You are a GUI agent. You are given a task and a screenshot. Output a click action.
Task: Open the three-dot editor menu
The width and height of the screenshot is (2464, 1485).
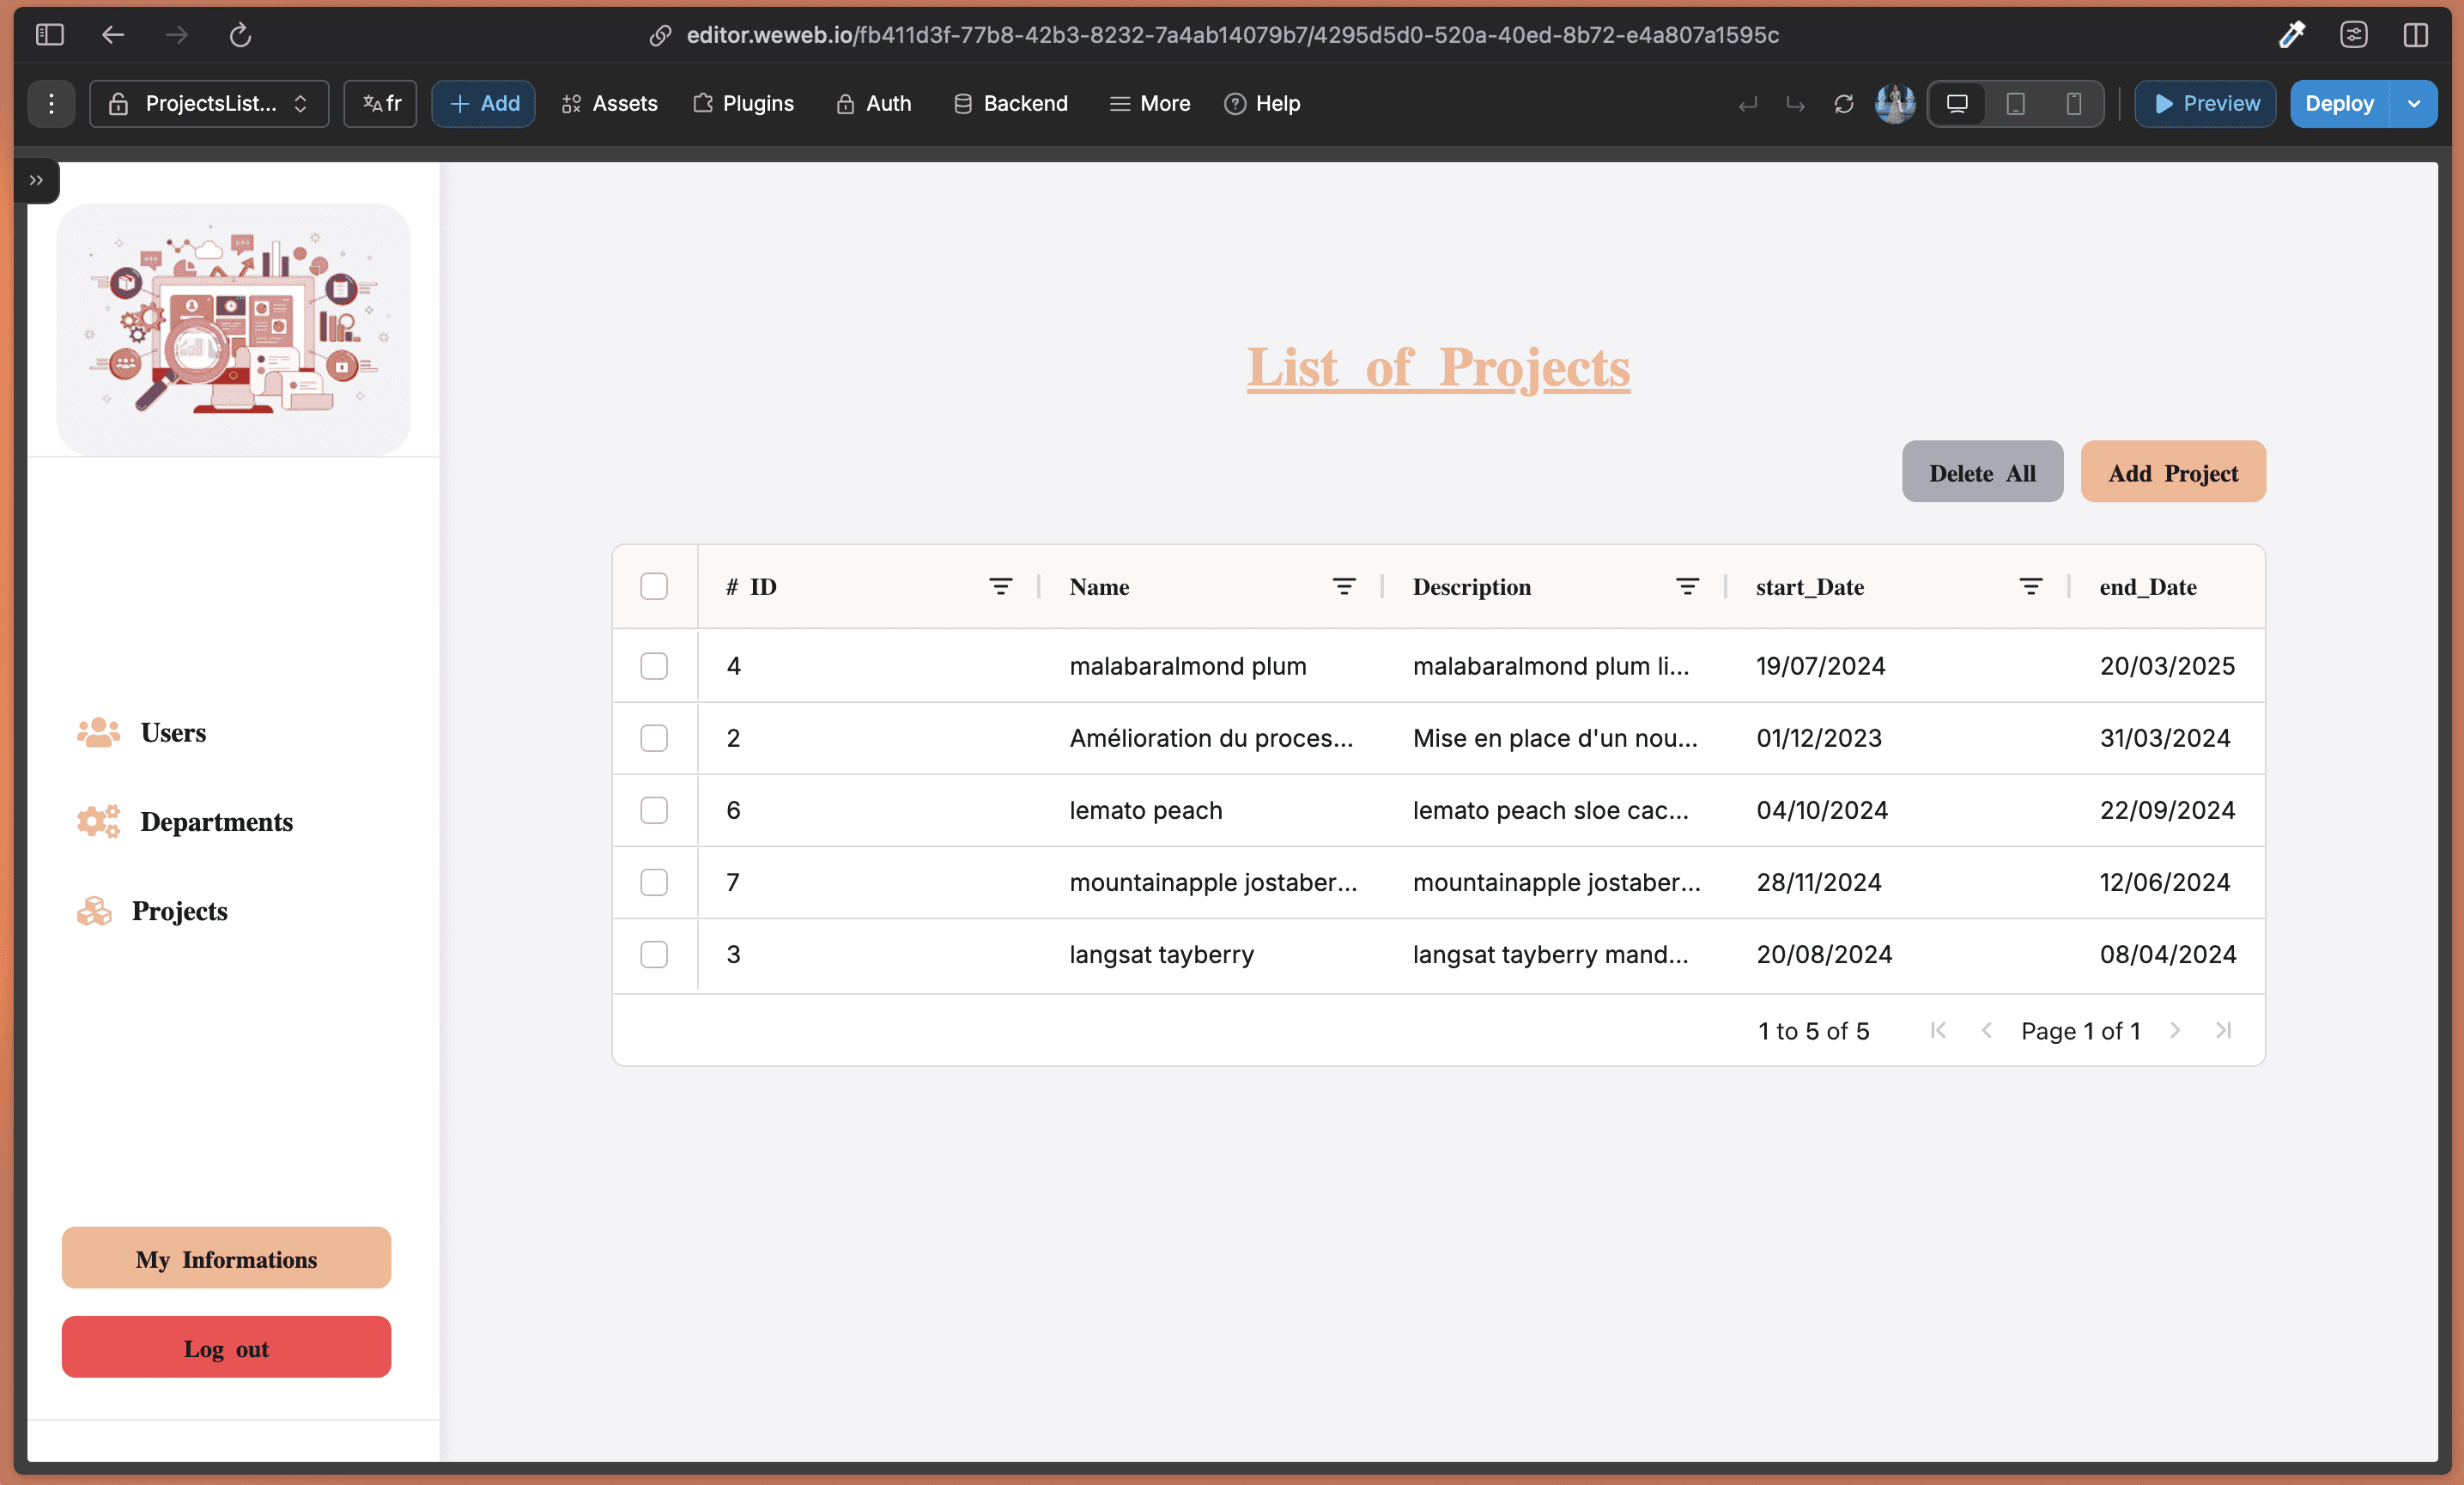[51, 103]
